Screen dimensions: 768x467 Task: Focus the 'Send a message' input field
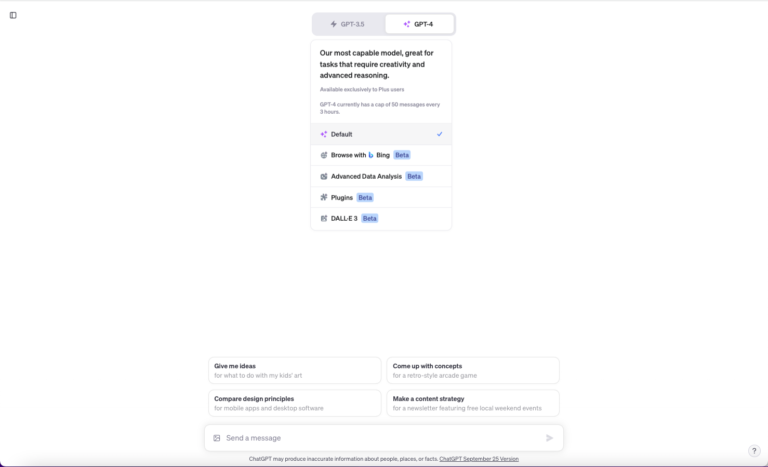(x=380, y=438)
